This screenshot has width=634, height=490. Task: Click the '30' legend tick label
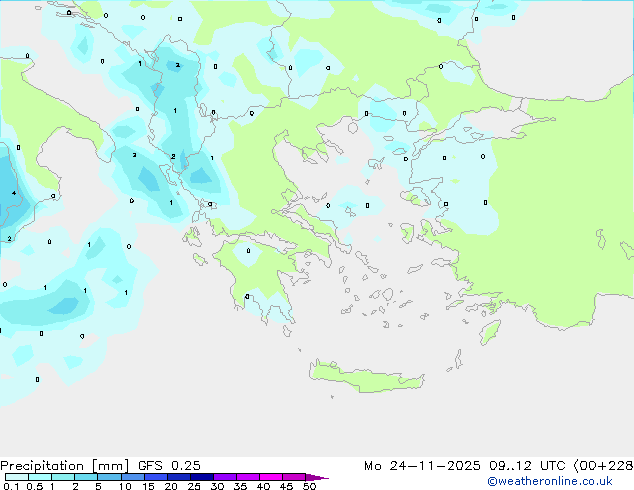[x=217, y=486]
